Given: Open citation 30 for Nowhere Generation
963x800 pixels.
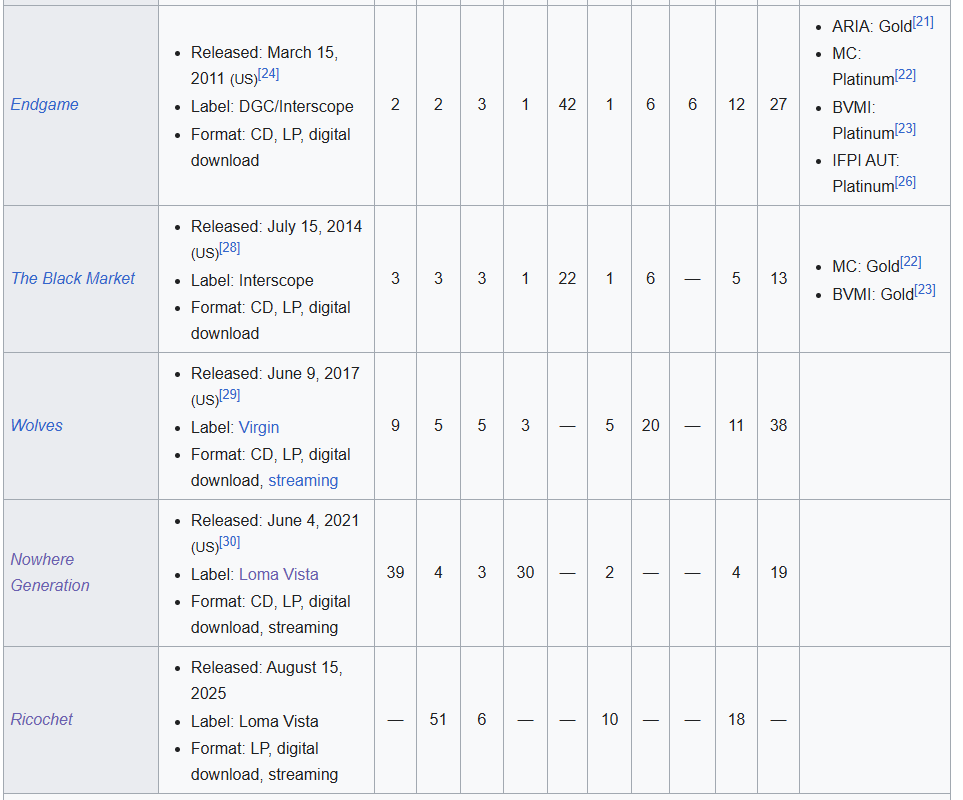Looking at the screenshot, I should (230, 542).
